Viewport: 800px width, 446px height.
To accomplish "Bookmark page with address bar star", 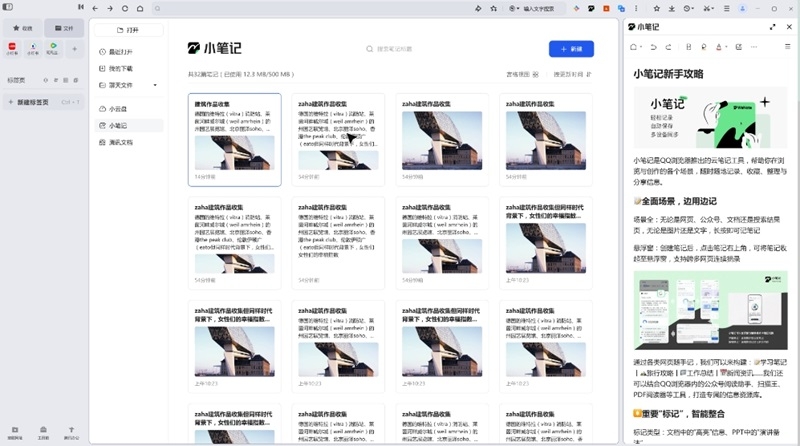I will point(493,8).
